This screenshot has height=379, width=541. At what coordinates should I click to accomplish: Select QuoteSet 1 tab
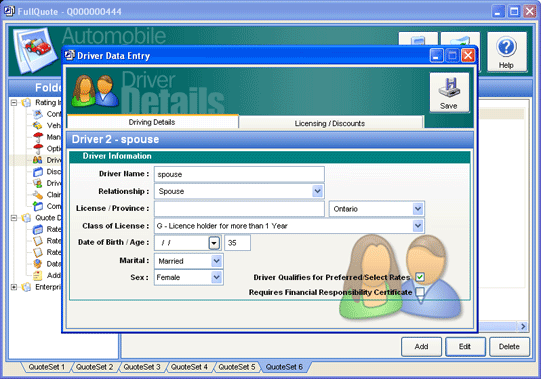[47, 367]
